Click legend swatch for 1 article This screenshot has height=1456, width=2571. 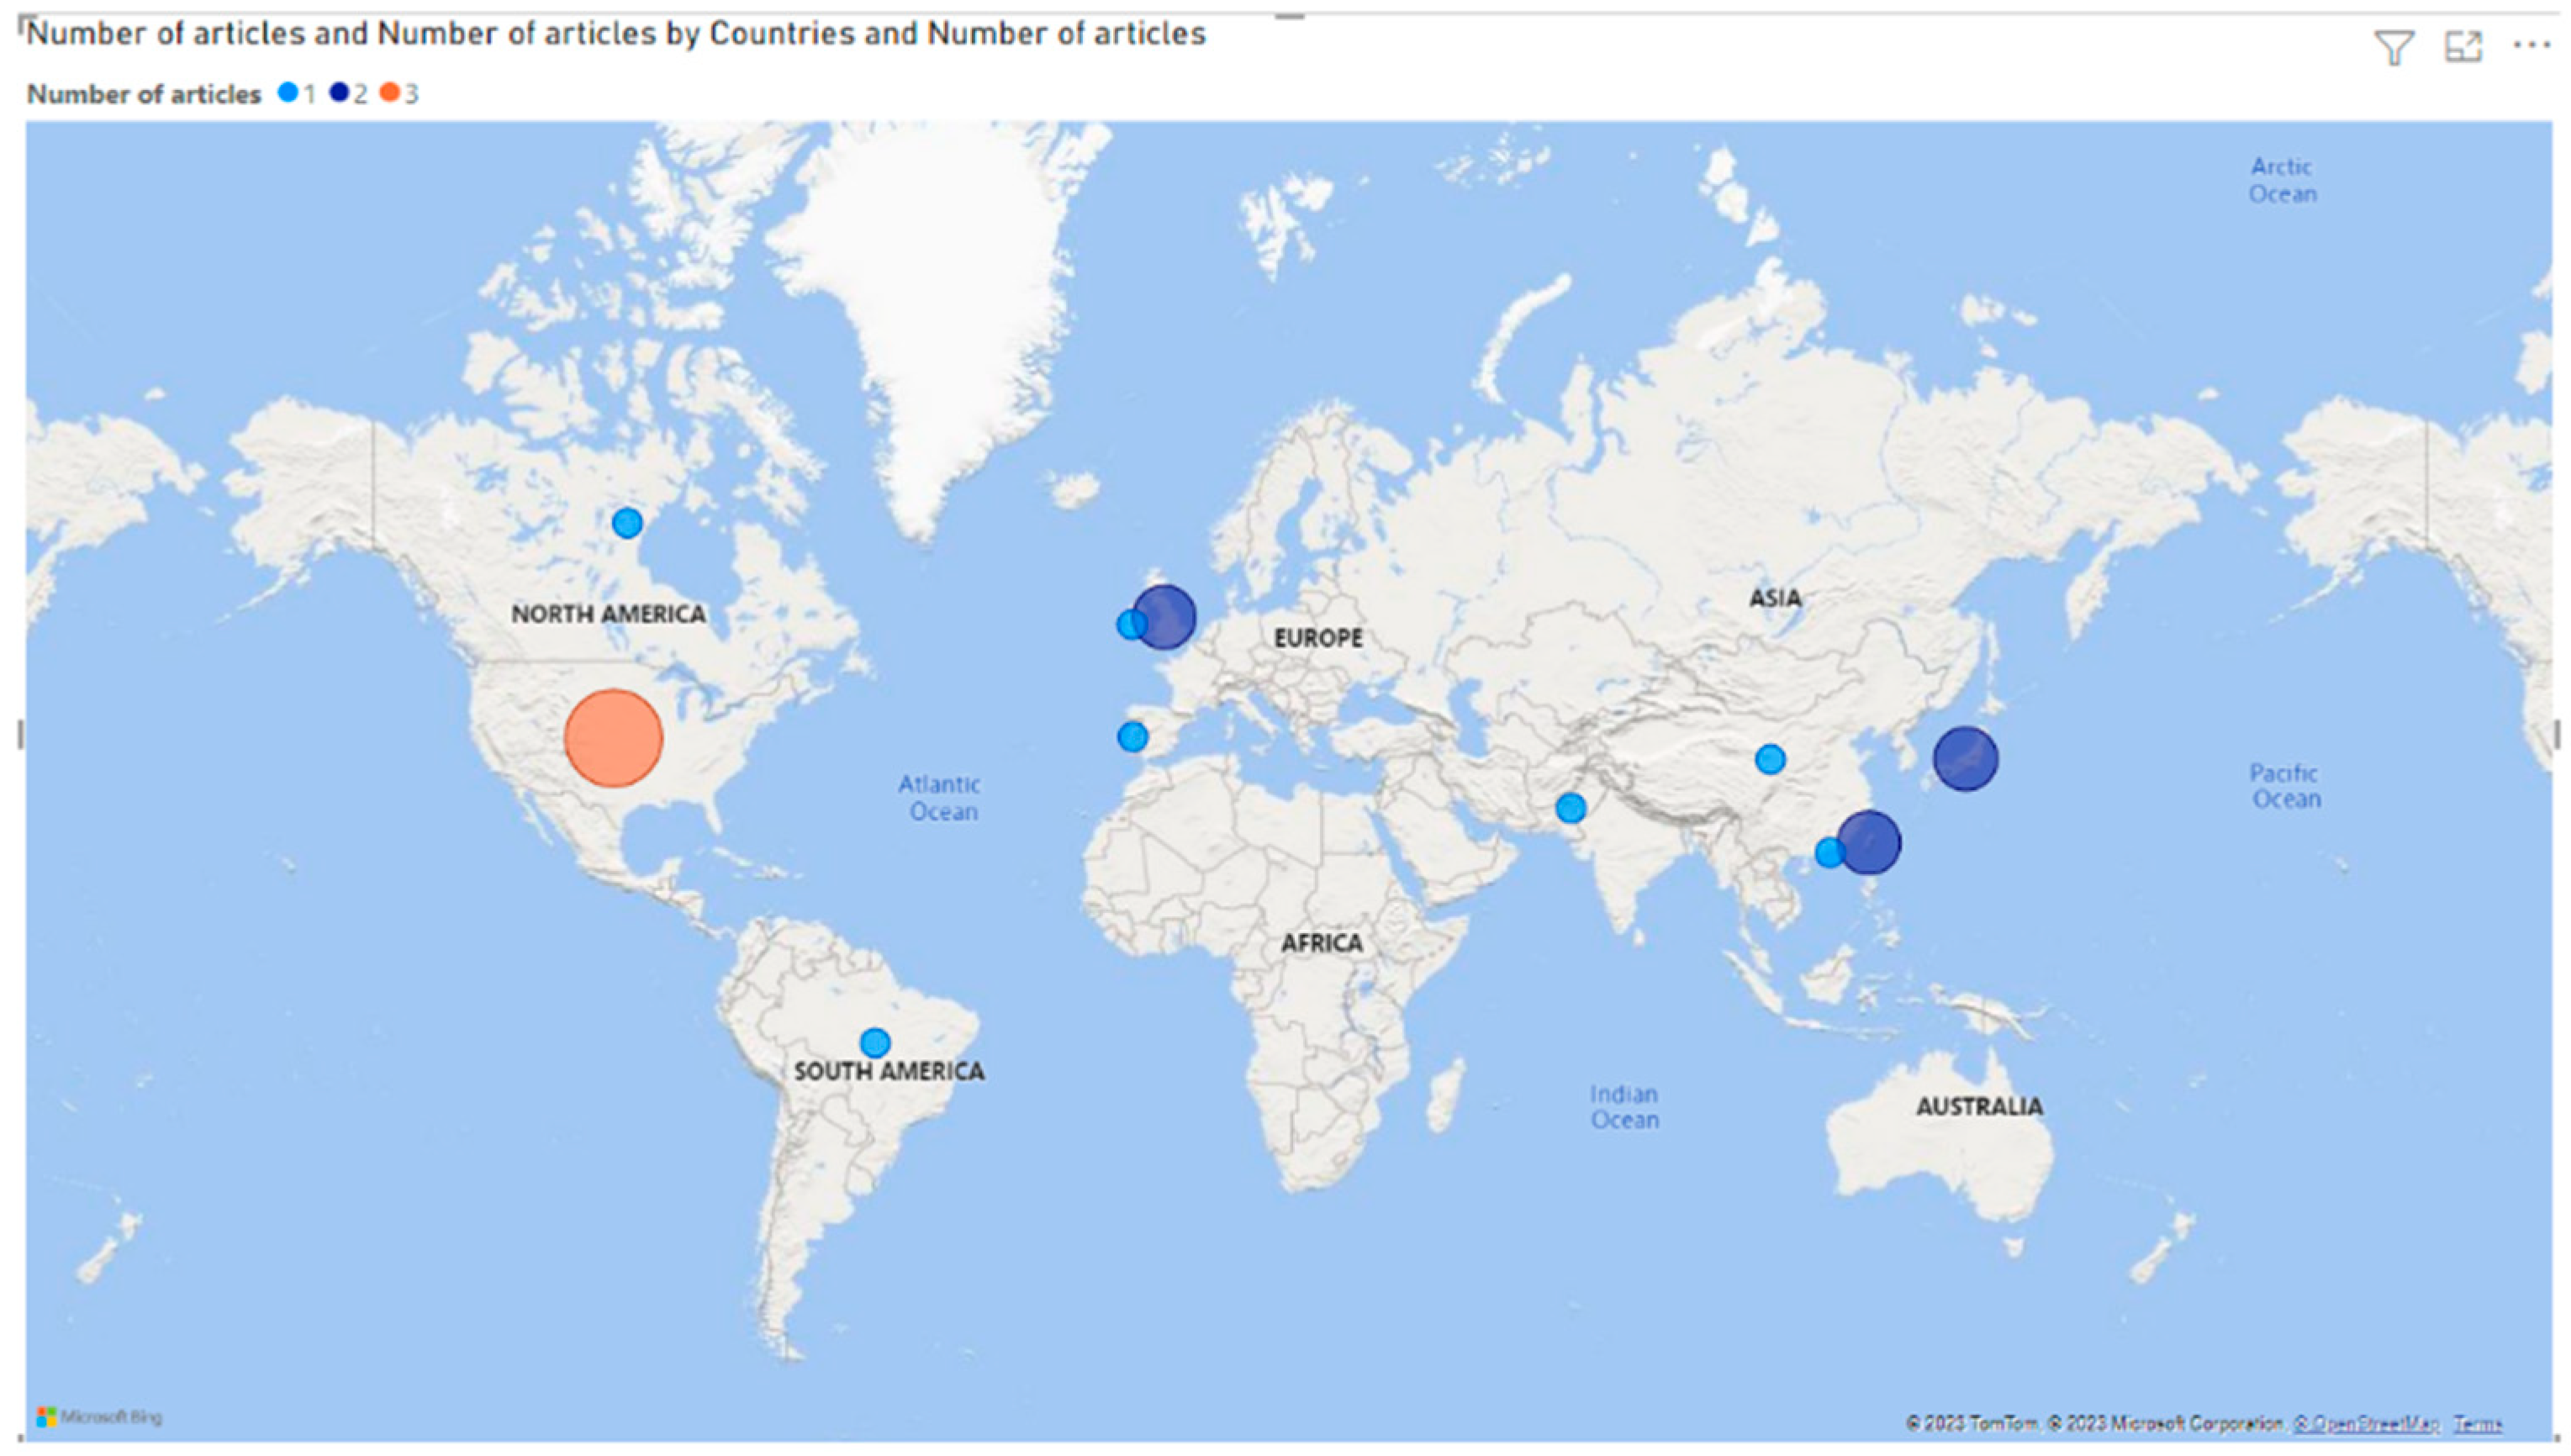coord(288,93)
